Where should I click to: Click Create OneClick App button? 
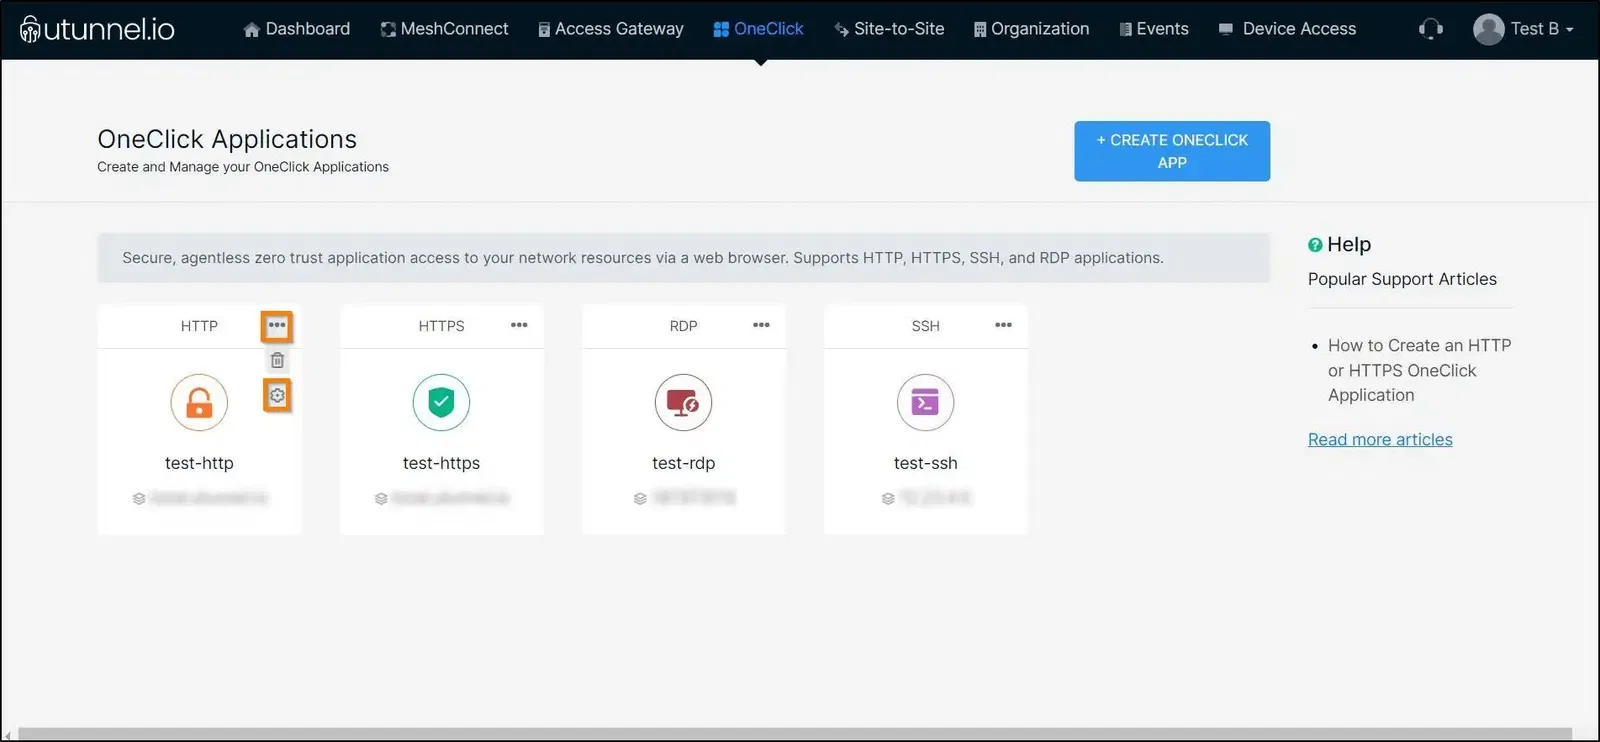(x=1172, y=151)
